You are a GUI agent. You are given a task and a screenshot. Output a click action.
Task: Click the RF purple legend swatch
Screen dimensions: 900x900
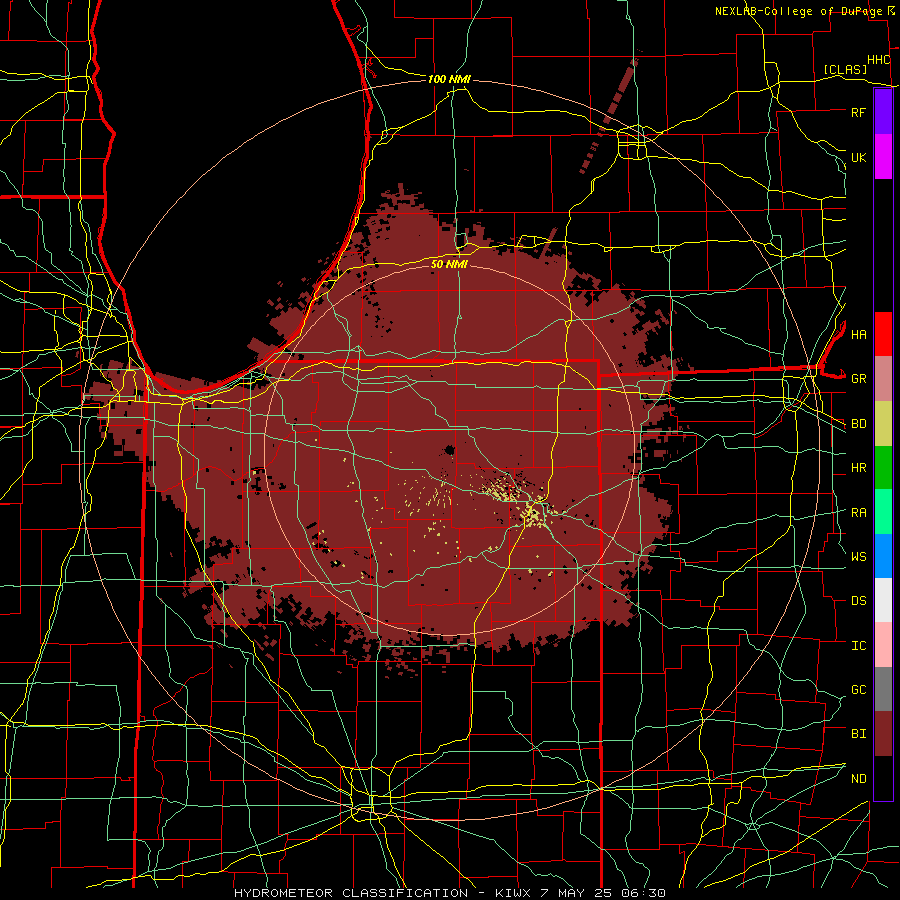pyautogui.click(x=883, y=112)
